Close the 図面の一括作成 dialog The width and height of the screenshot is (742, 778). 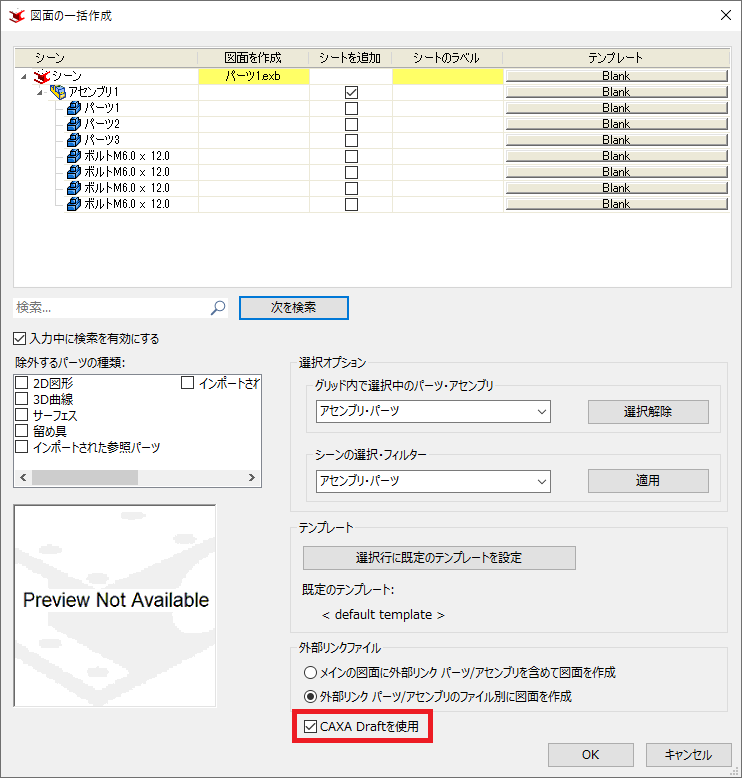click(x=726, y=15)
